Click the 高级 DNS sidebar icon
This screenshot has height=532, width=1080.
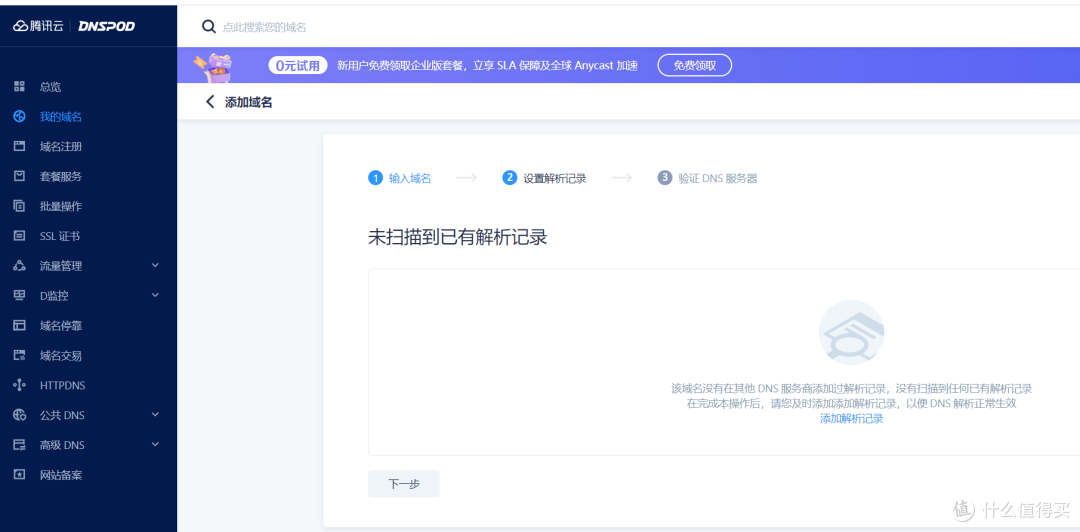point(19,445)
